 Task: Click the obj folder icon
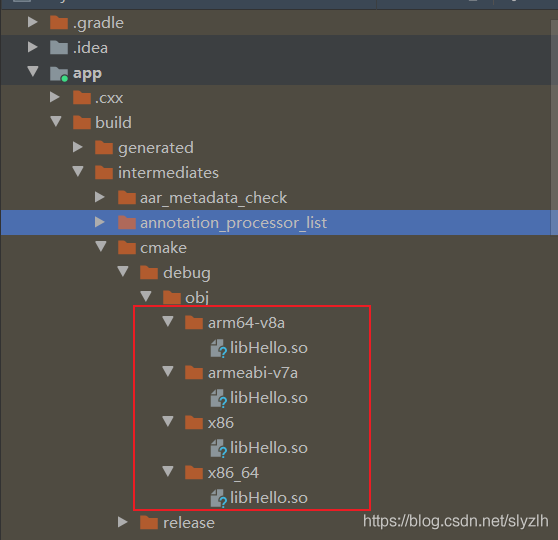click(172, 298)
